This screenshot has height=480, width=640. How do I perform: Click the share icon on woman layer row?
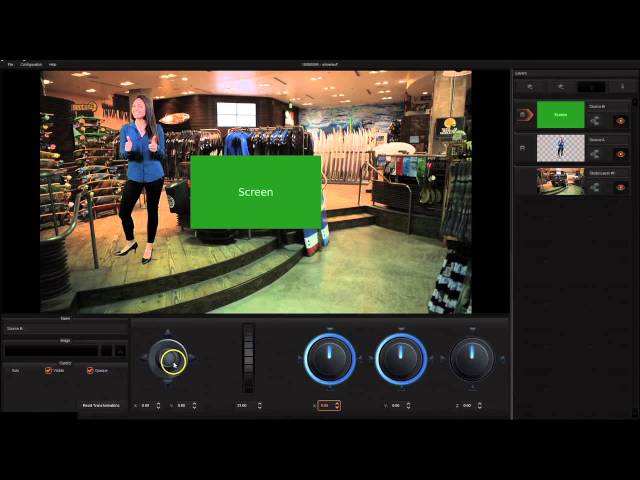595,154
